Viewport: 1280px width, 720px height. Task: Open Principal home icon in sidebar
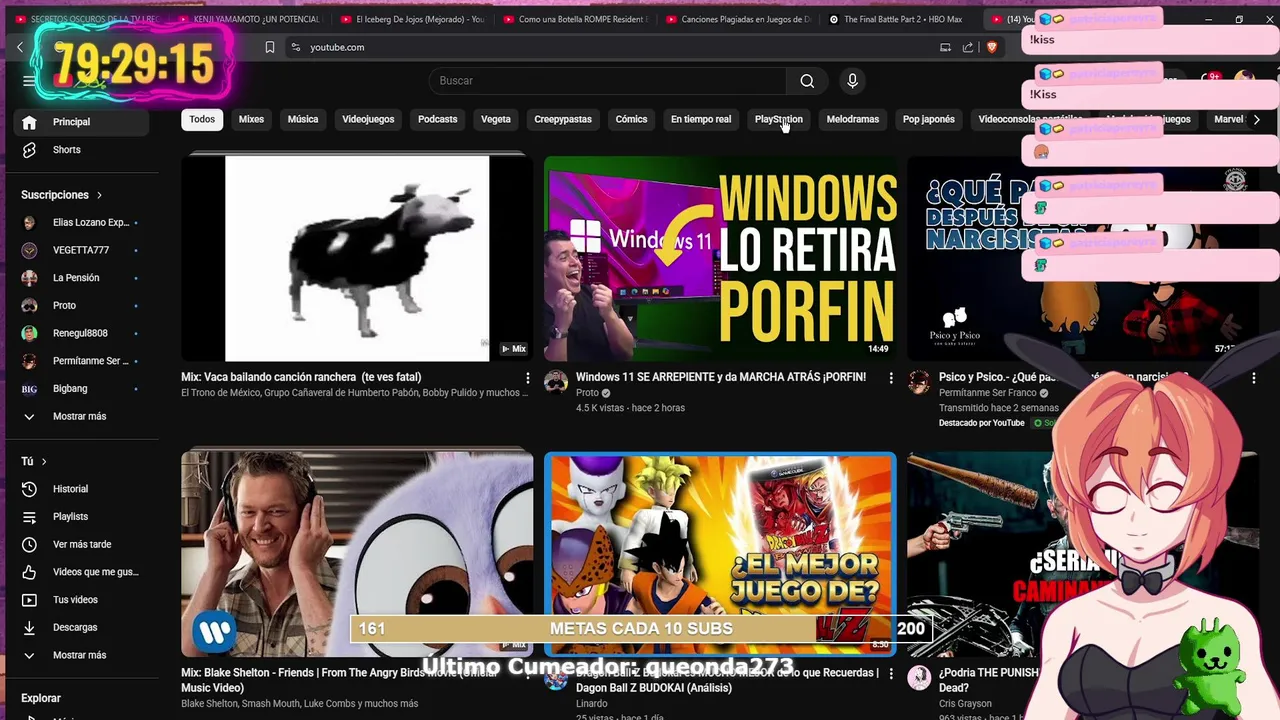pos(29,122)
